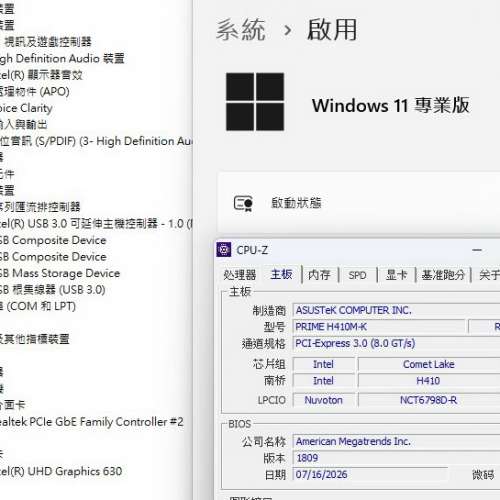Click the PCI-Express 3.0 (8.0 GT/s) field
500x500 pixels.
(x=396, y=343)
